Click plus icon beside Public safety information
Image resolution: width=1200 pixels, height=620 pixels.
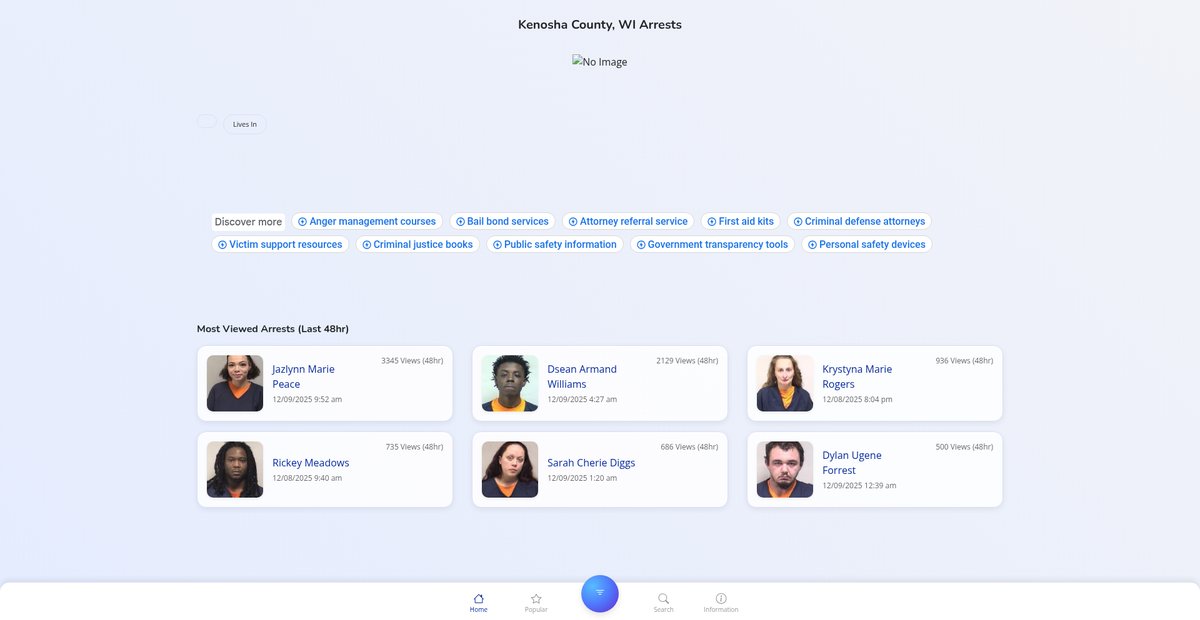(x=497, y=245)
